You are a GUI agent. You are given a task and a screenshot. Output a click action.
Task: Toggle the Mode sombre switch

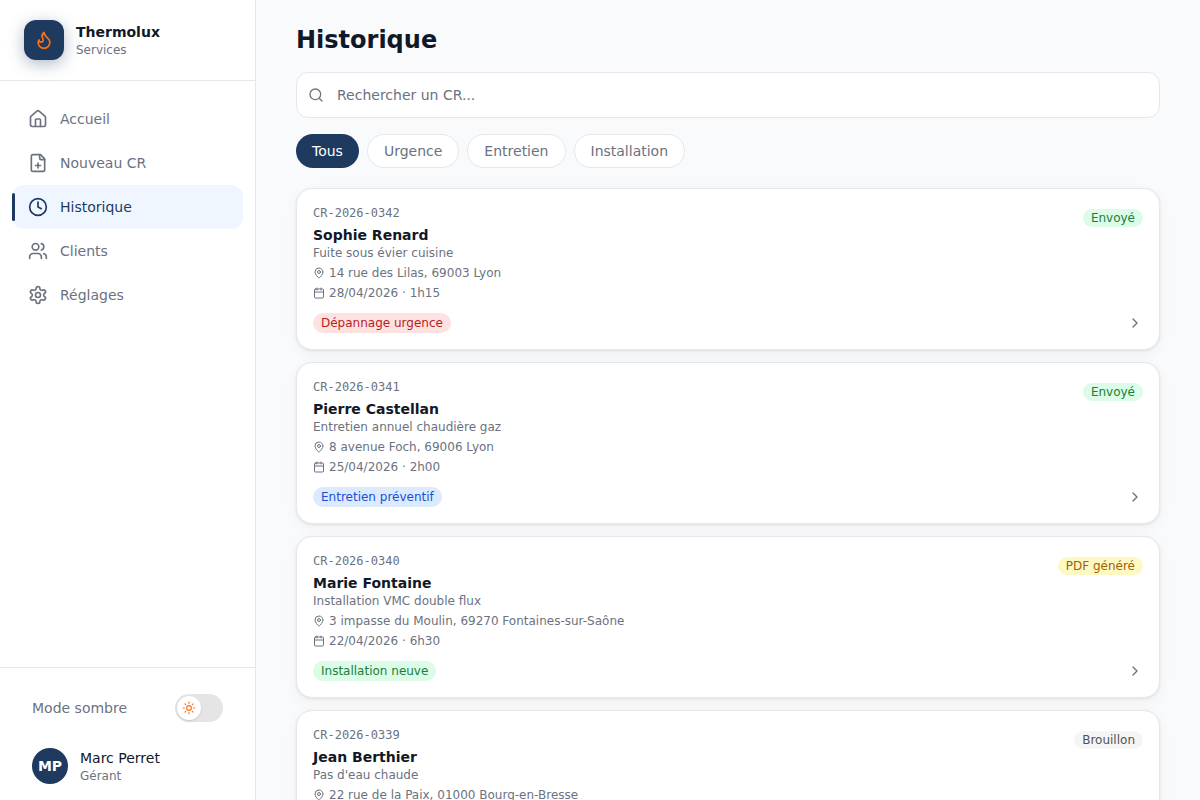click(x=199, y=708)
